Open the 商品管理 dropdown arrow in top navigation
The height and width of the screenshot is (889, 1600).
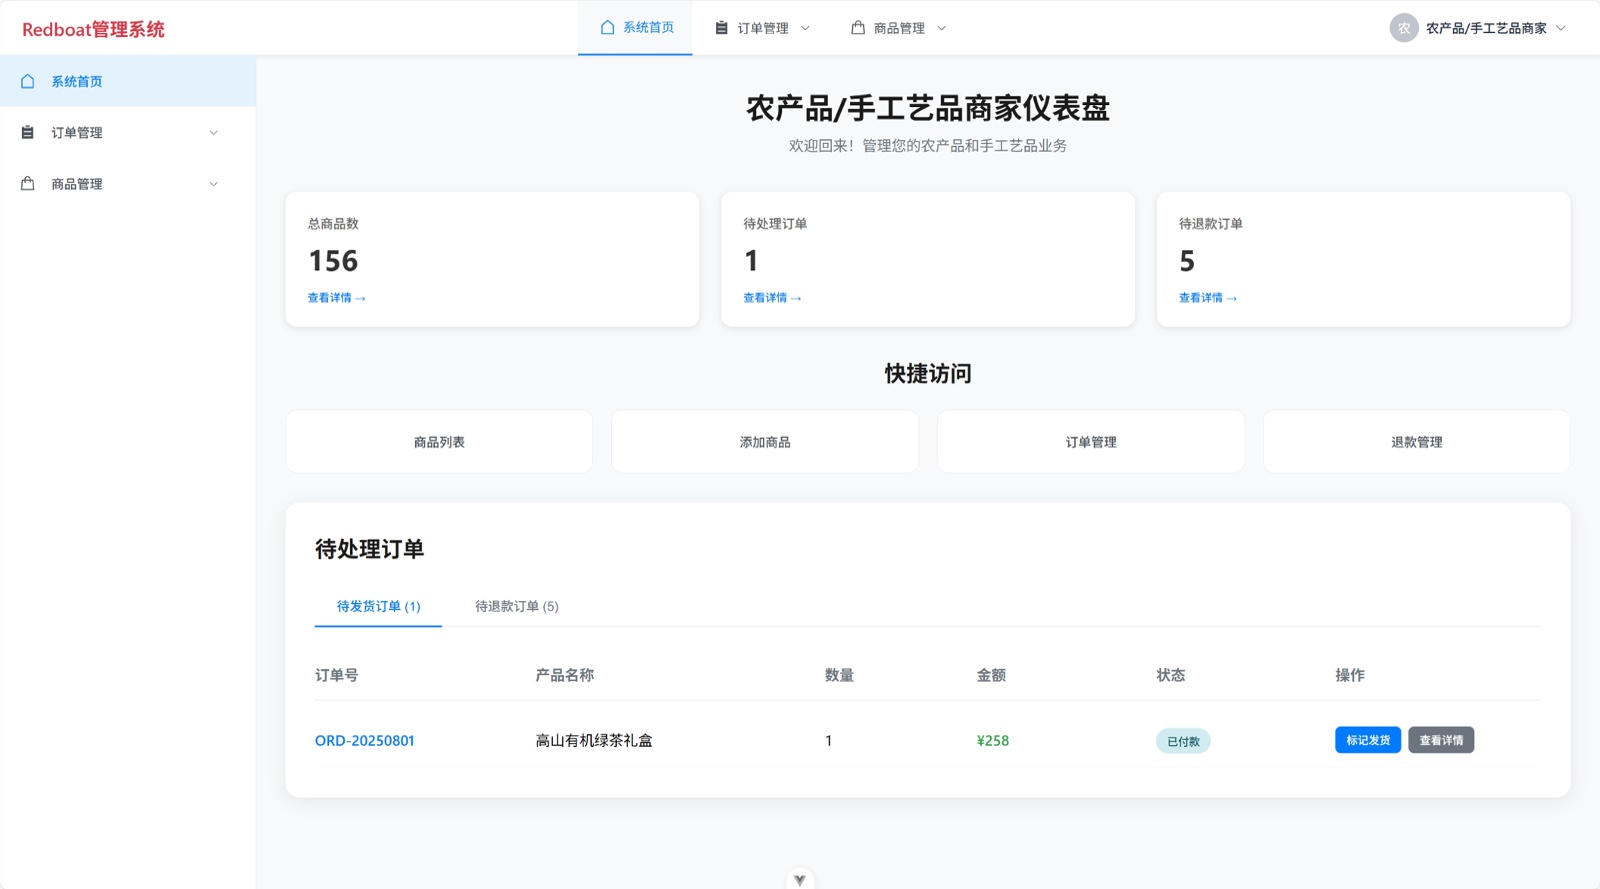941,28
